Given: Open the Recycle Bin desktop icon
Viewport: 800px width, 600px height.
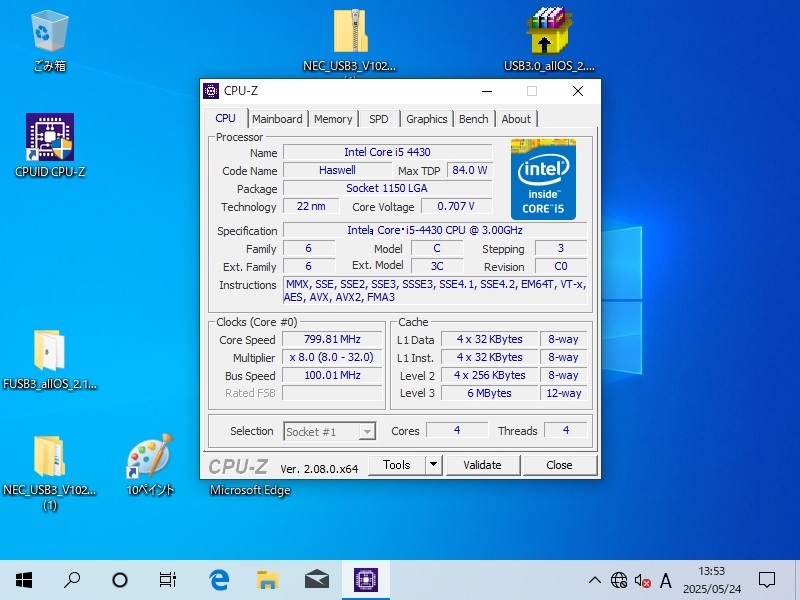Looking at the screenshot, I should (x=49, y=32).
